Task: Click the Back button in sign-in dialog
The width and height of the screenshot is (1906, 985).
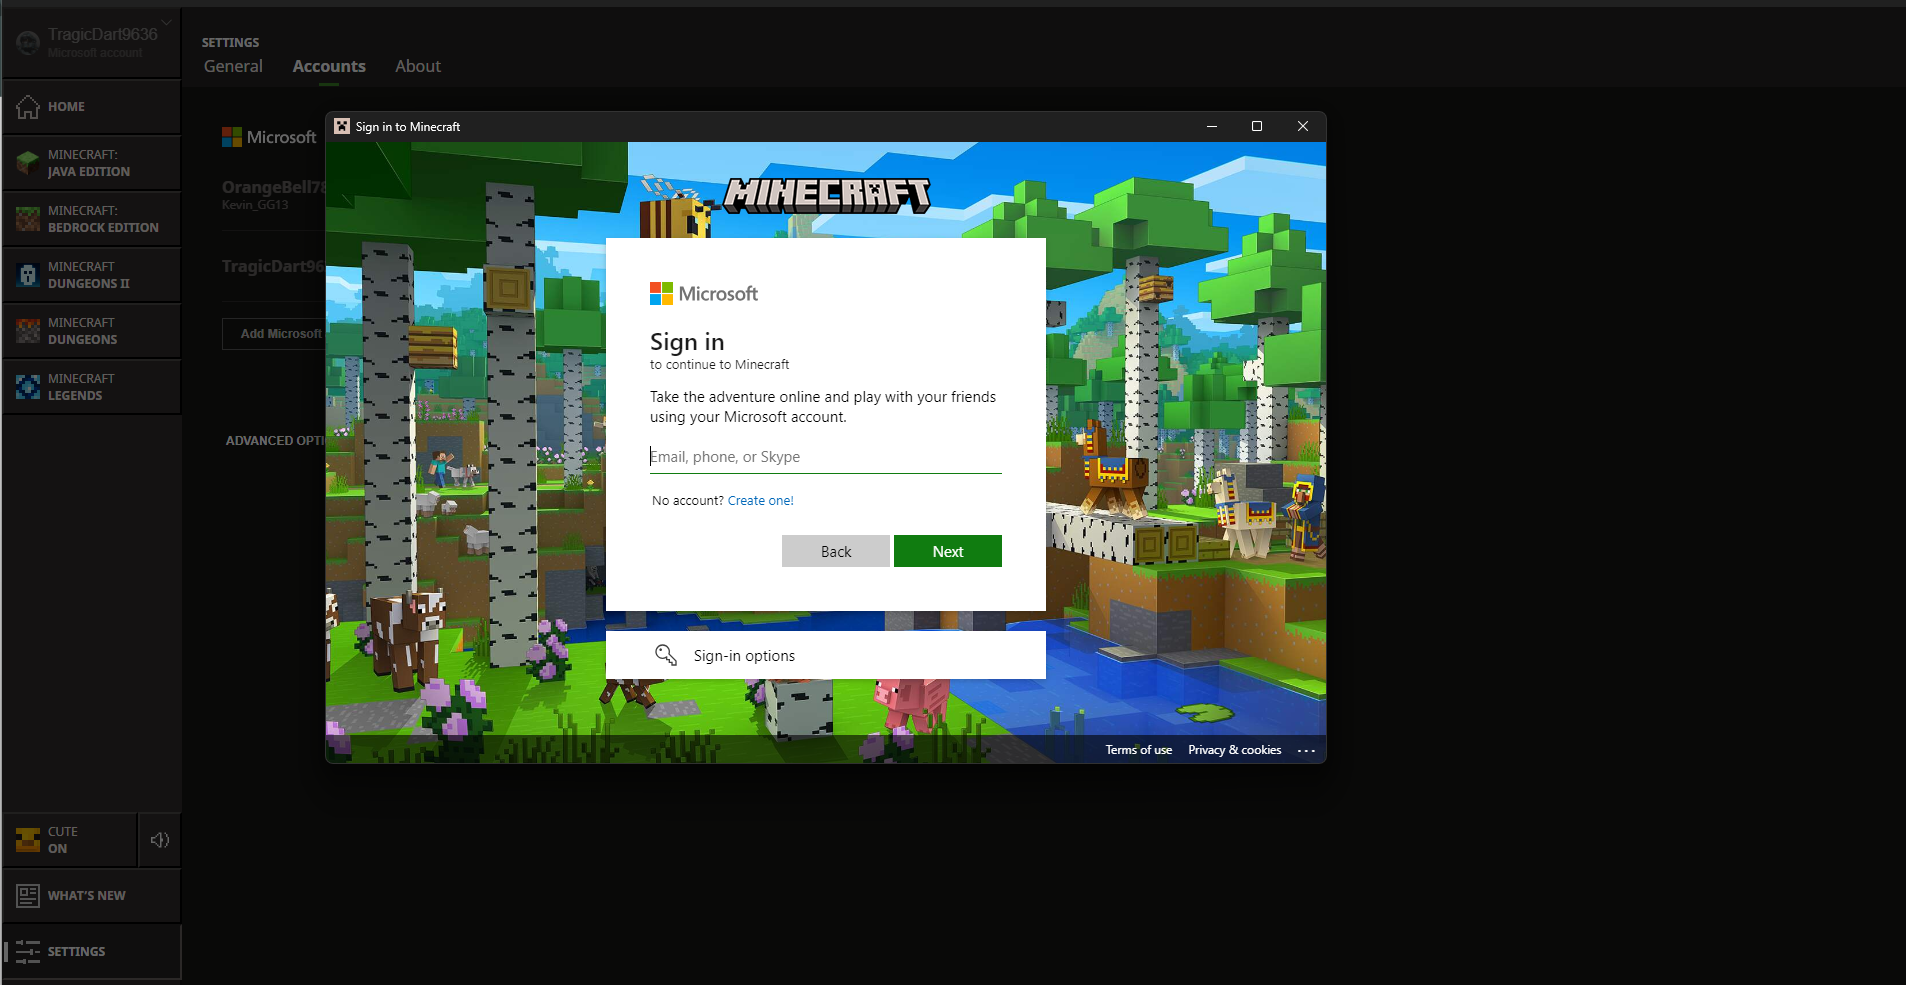Action: [836, 551]
